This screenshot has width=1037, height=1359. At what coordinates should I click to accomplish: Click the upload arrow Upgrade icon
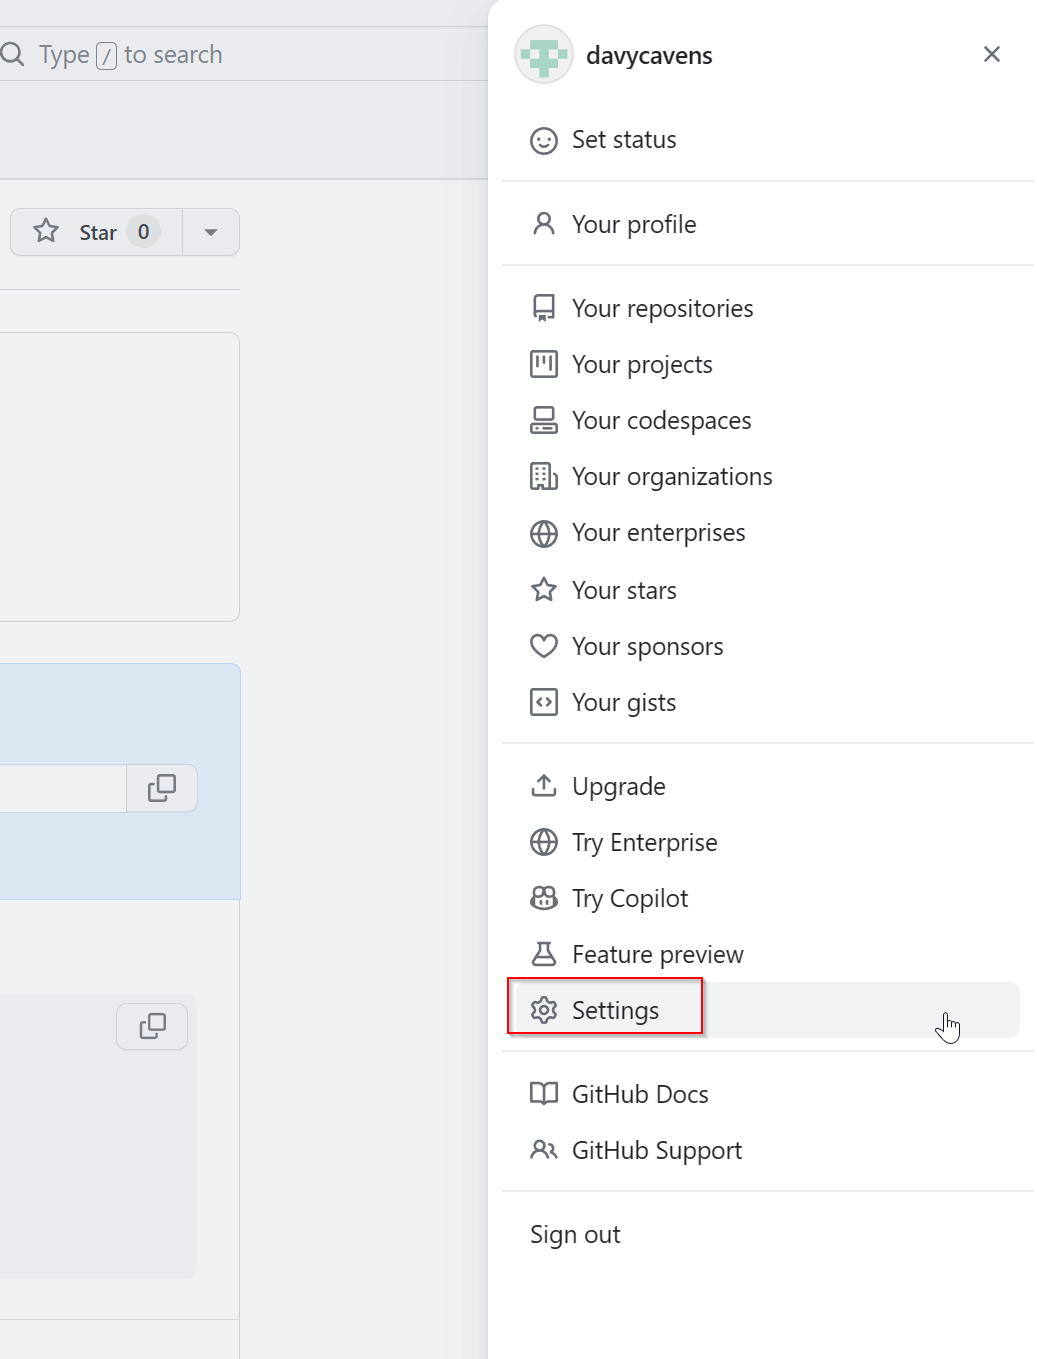tap(544, 786)
